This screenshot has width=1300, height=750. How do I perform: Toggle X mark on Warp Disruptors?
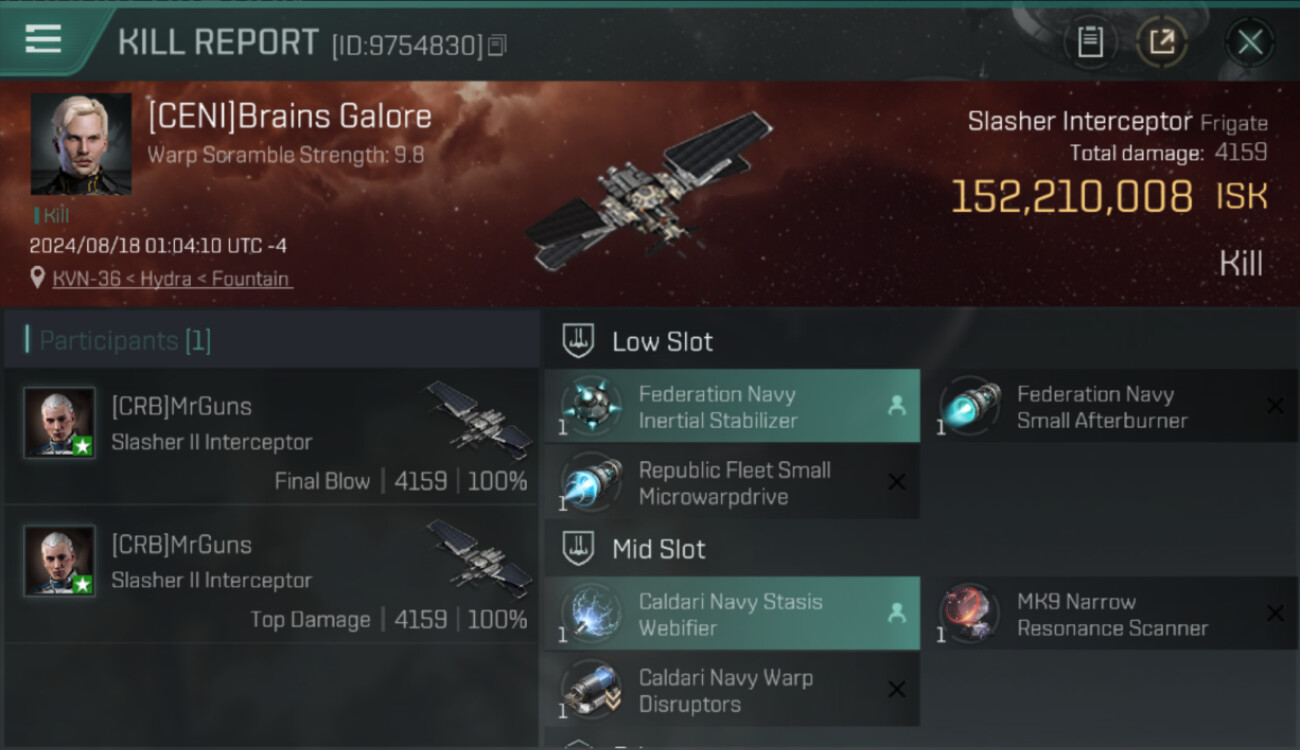(897, 689)
